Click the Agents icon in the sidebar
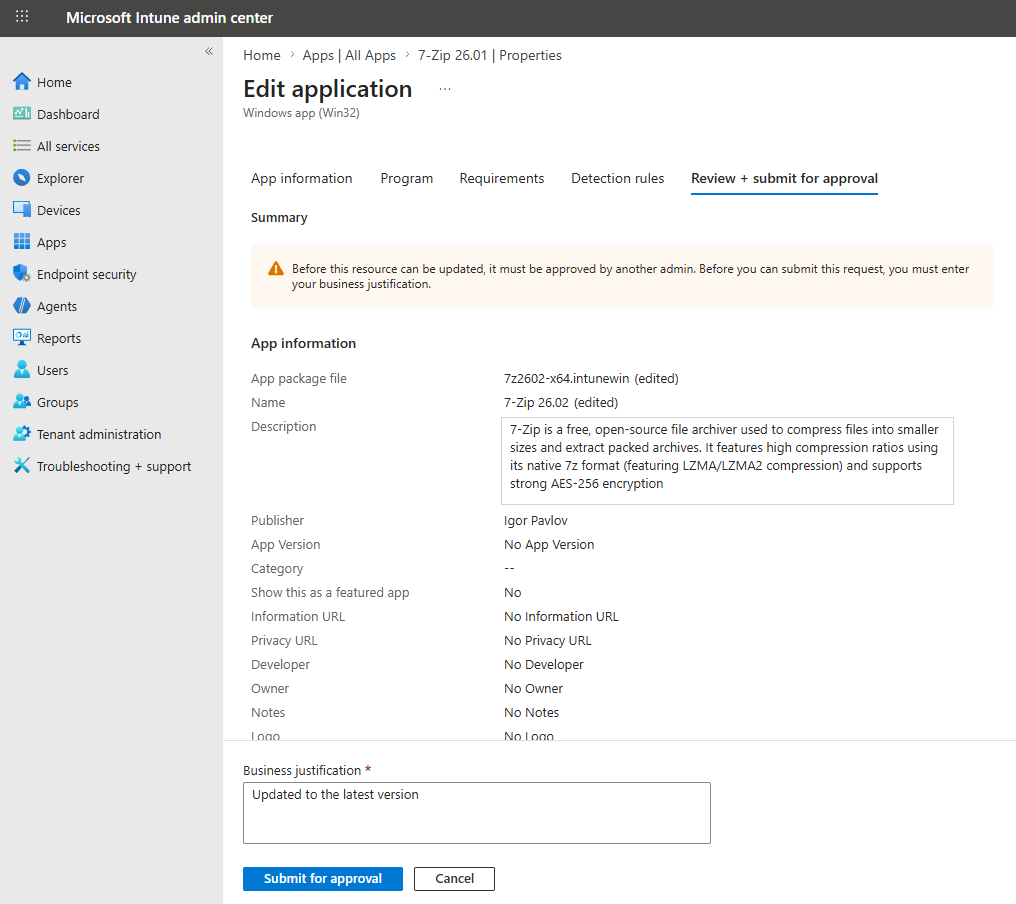Screen dimensions: 1016x904 coord(22,305)
